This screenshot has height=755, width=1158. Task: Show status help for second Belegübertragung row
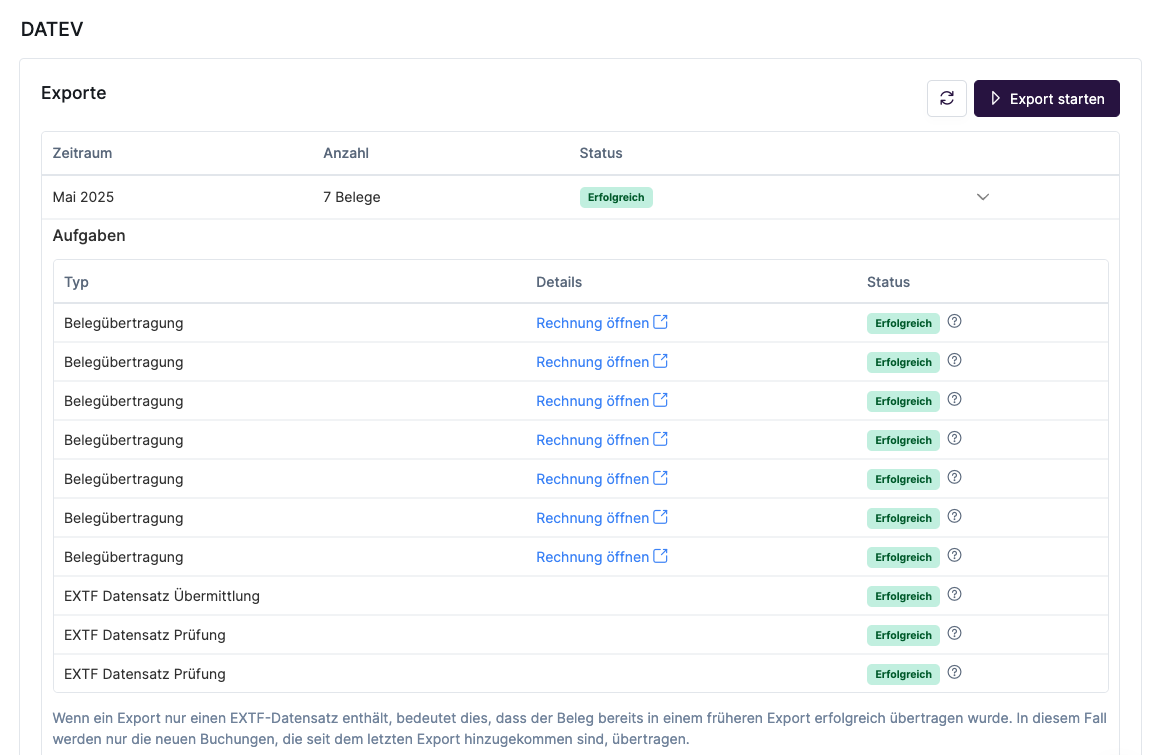[x=954, y=361]
